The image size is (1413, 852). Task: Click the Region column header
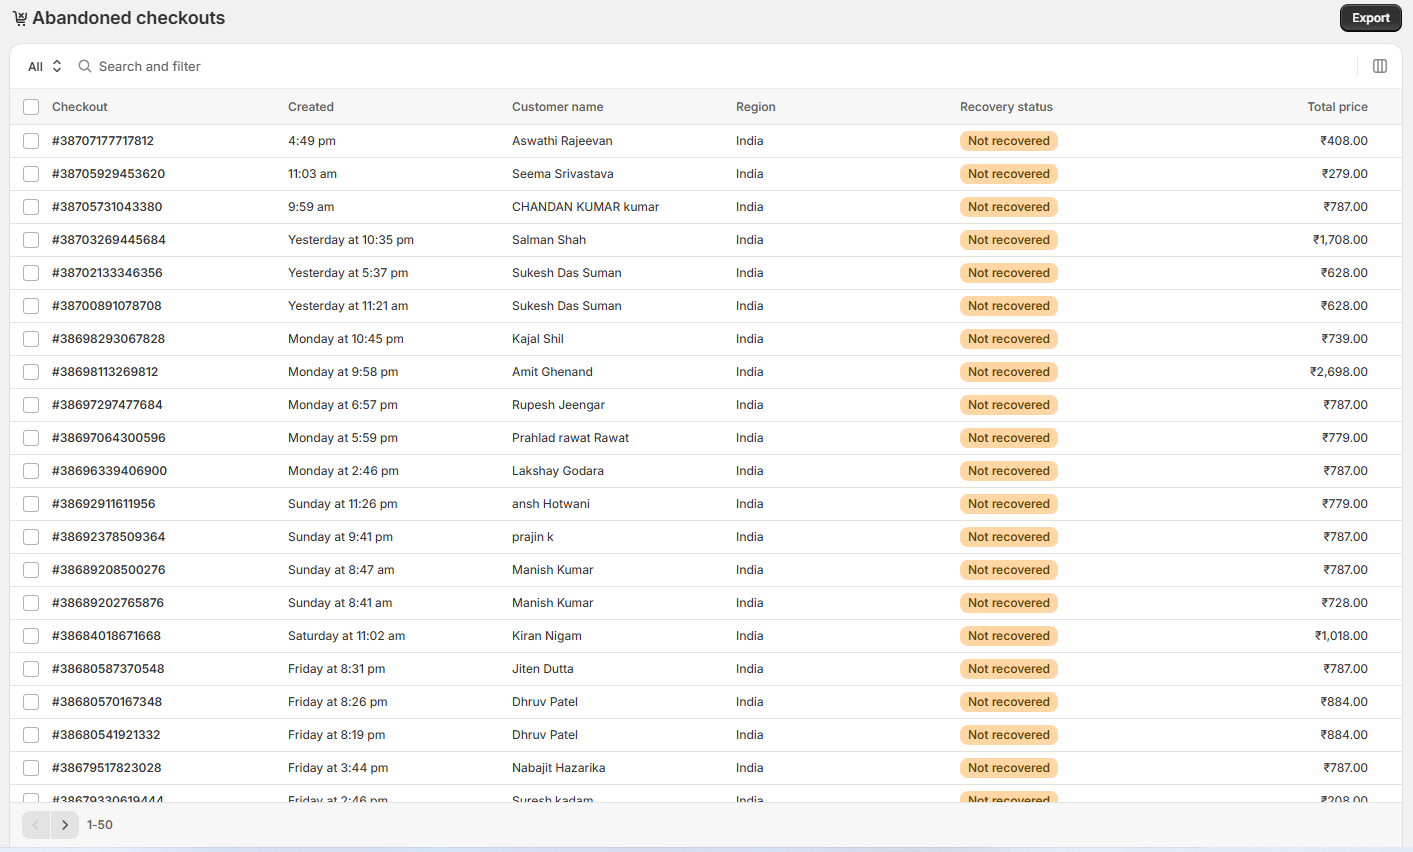pos(756,107)
